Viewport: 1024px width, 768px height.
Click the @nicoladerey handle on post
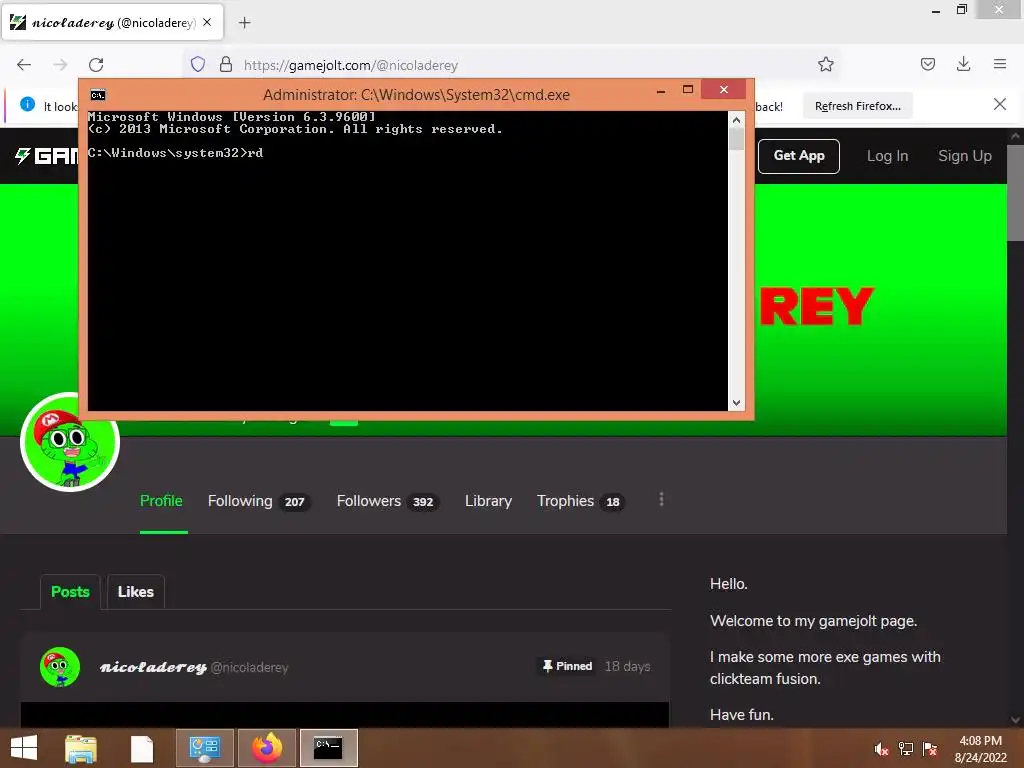[x=249, y=667]
